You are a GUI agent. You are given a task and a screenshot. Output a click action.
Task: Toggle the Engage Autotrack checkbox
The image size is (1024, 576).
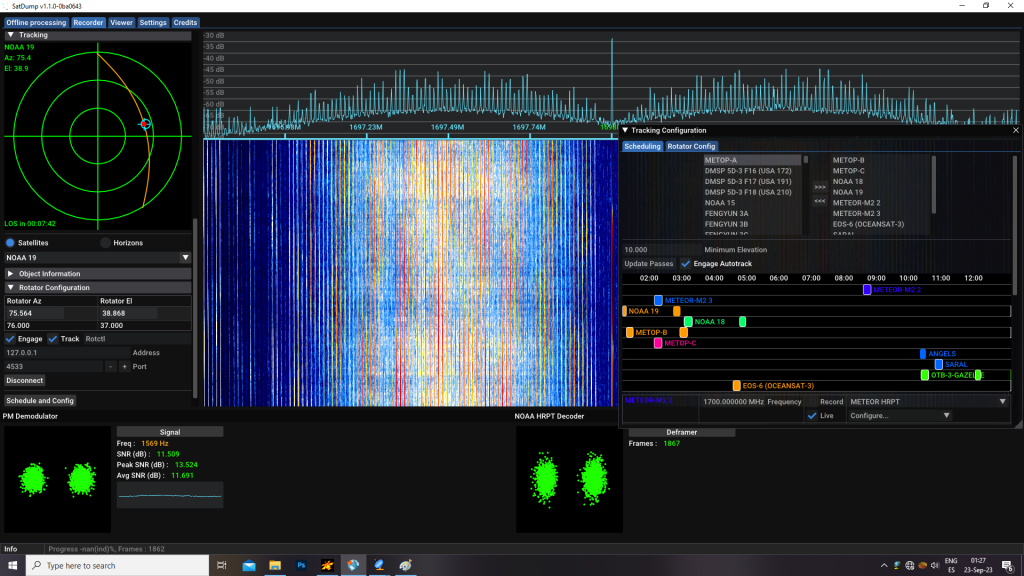coord(685,263)
